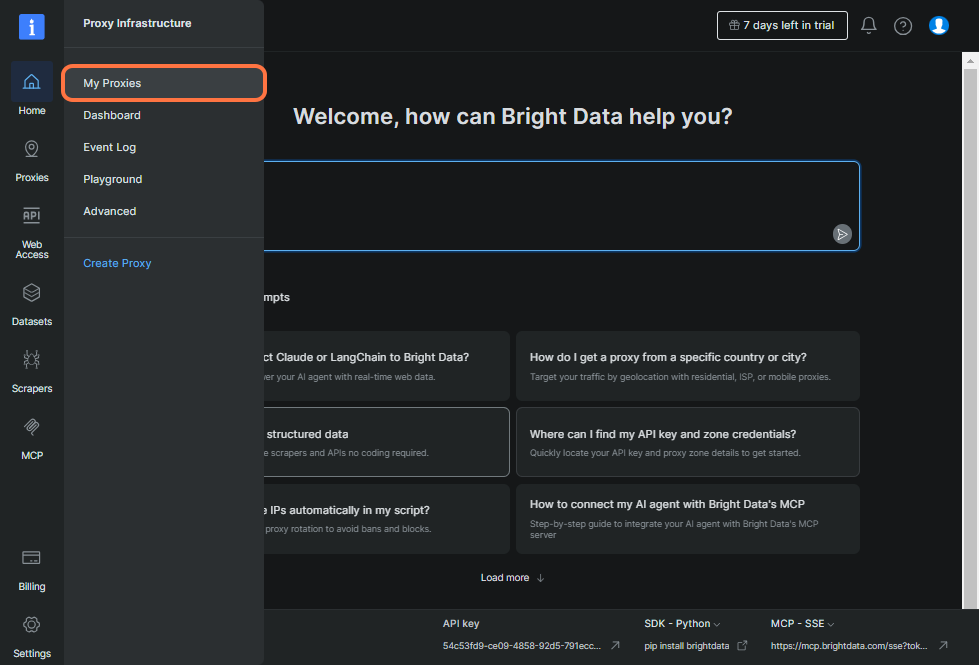This screenshot has height=665, width=979.
Task: Click the API key value text
Action: coord(521,646)
